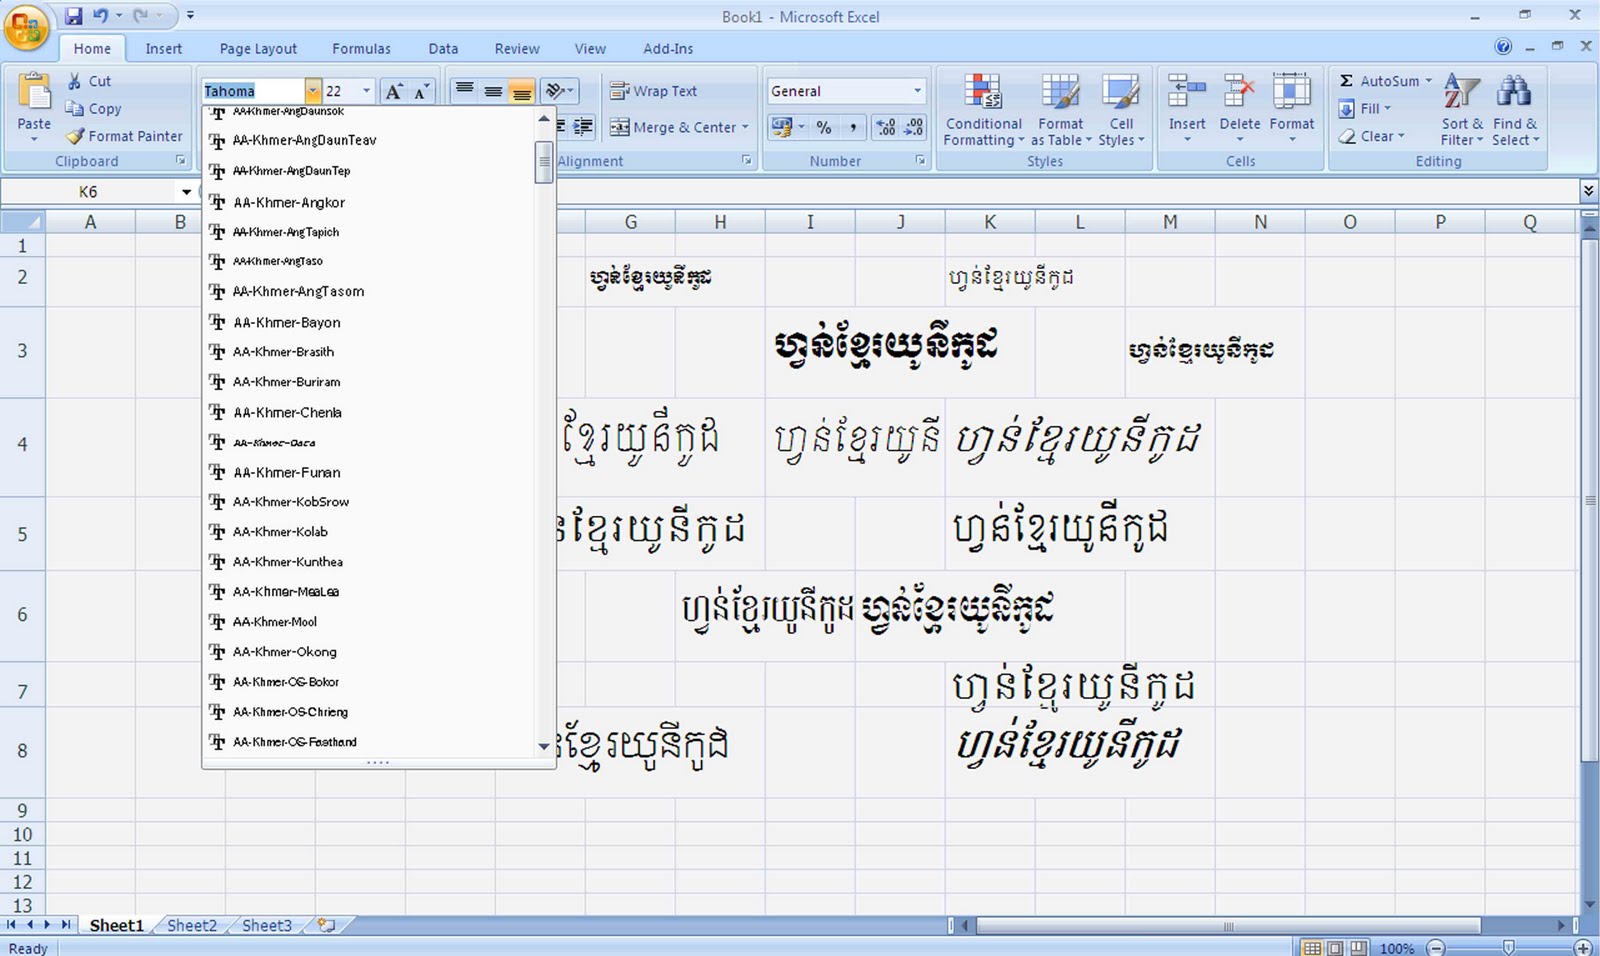The image size is (1600, 956).
Task: Switch to the Formulas tab
Action: 361,48
